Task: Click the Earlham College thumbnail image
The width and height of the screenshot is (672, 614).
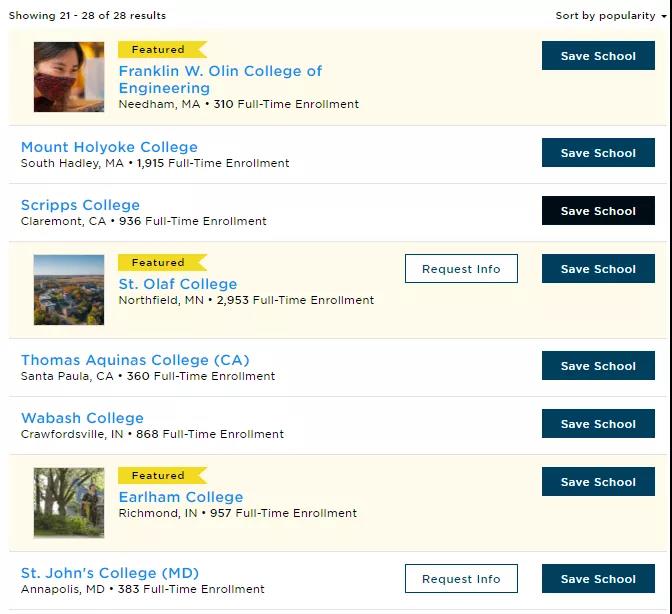Action: (69, 503)
